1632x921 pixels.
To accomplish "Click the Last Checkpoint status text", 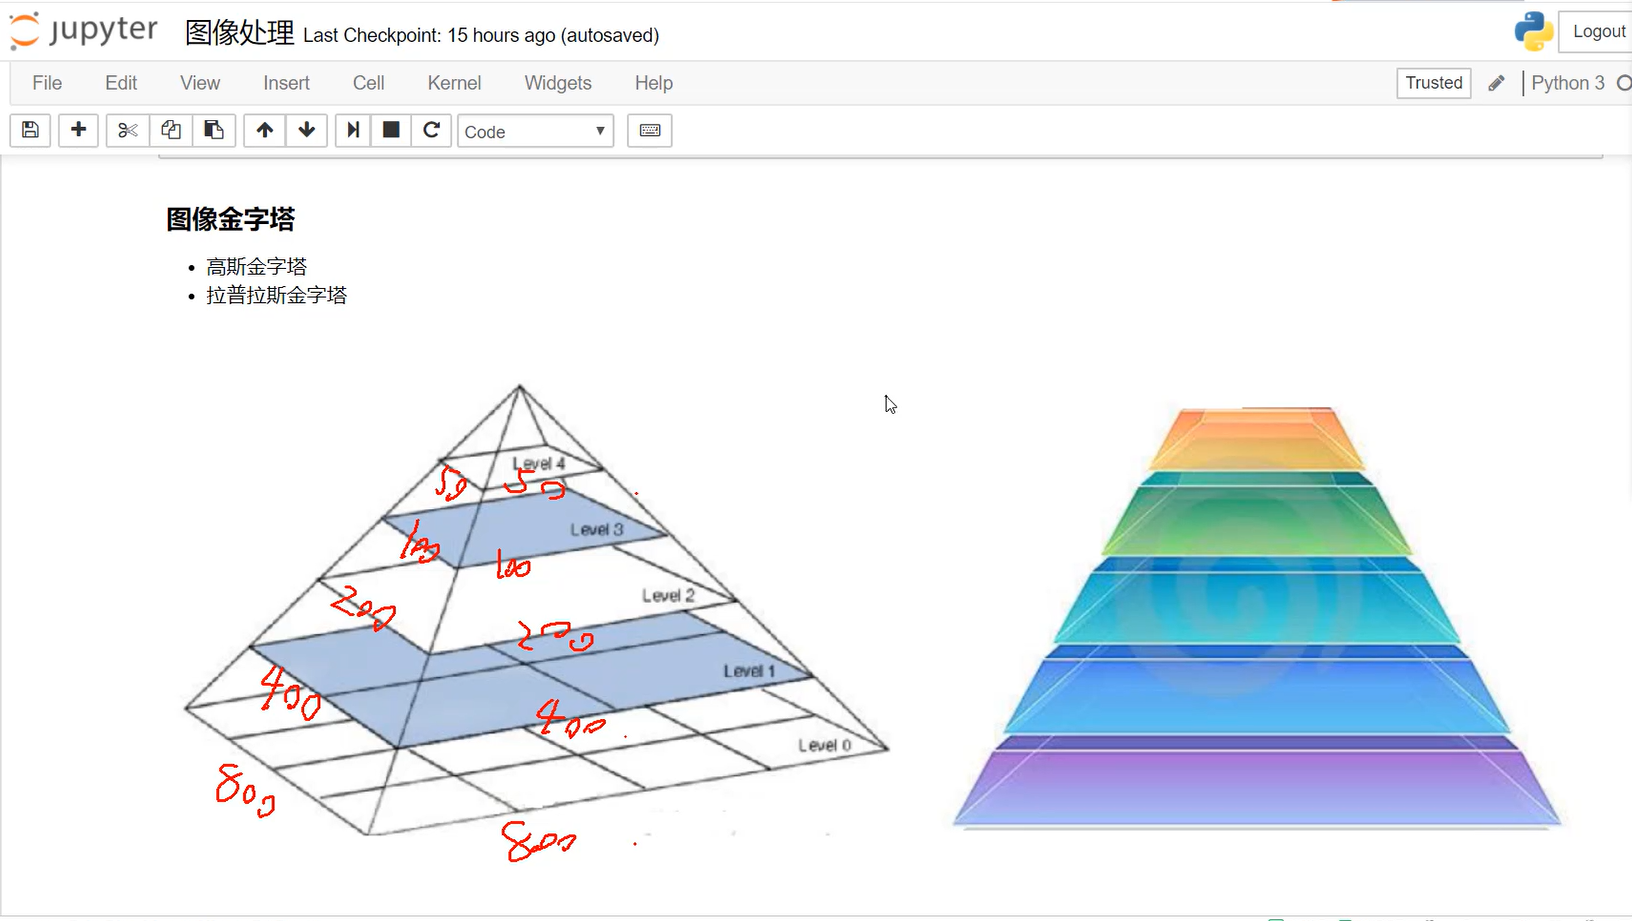I will [481, 35].
